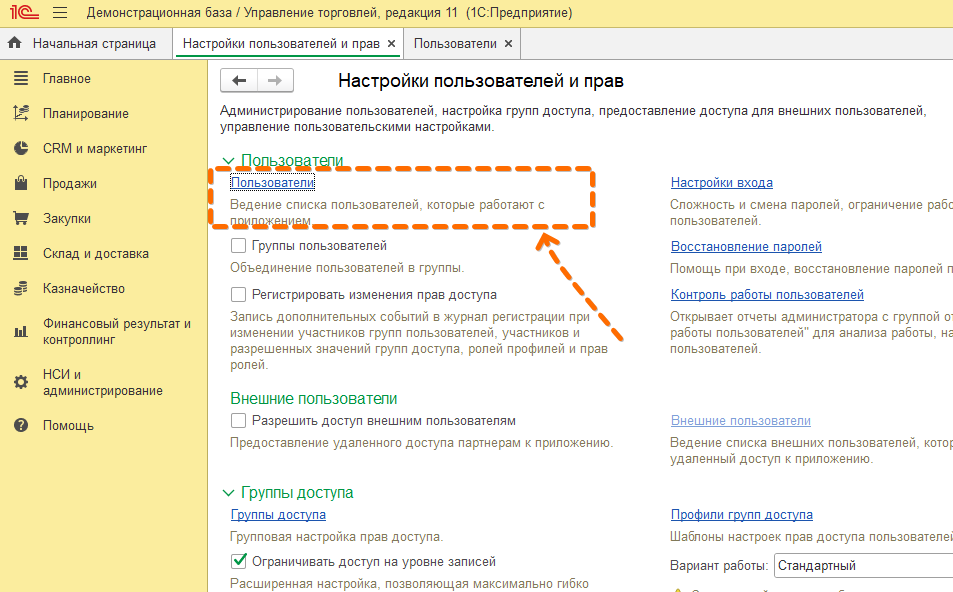Viewport: 953px width, 592px height.
Task: Click the back navigation arrow button
Action: pos(239,81)
